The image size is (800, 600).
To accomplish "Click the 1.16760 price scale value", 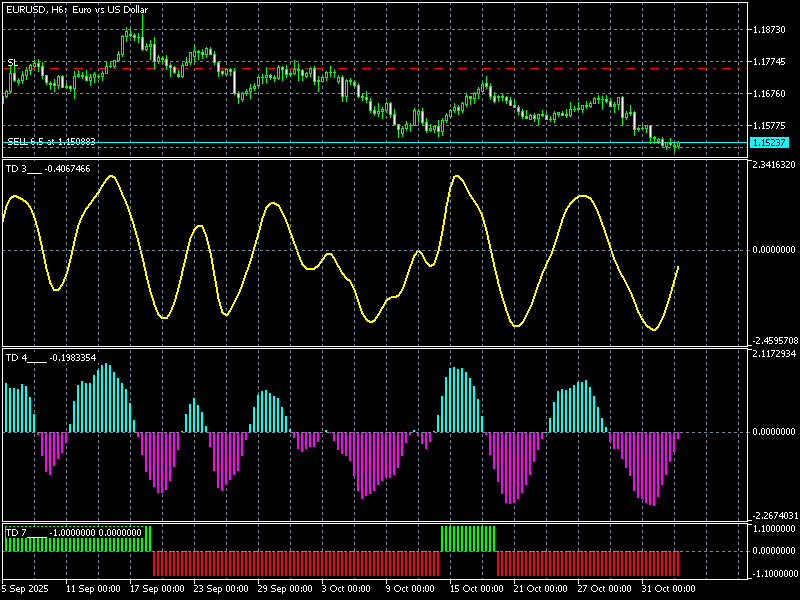I will (x=769, y=94).
